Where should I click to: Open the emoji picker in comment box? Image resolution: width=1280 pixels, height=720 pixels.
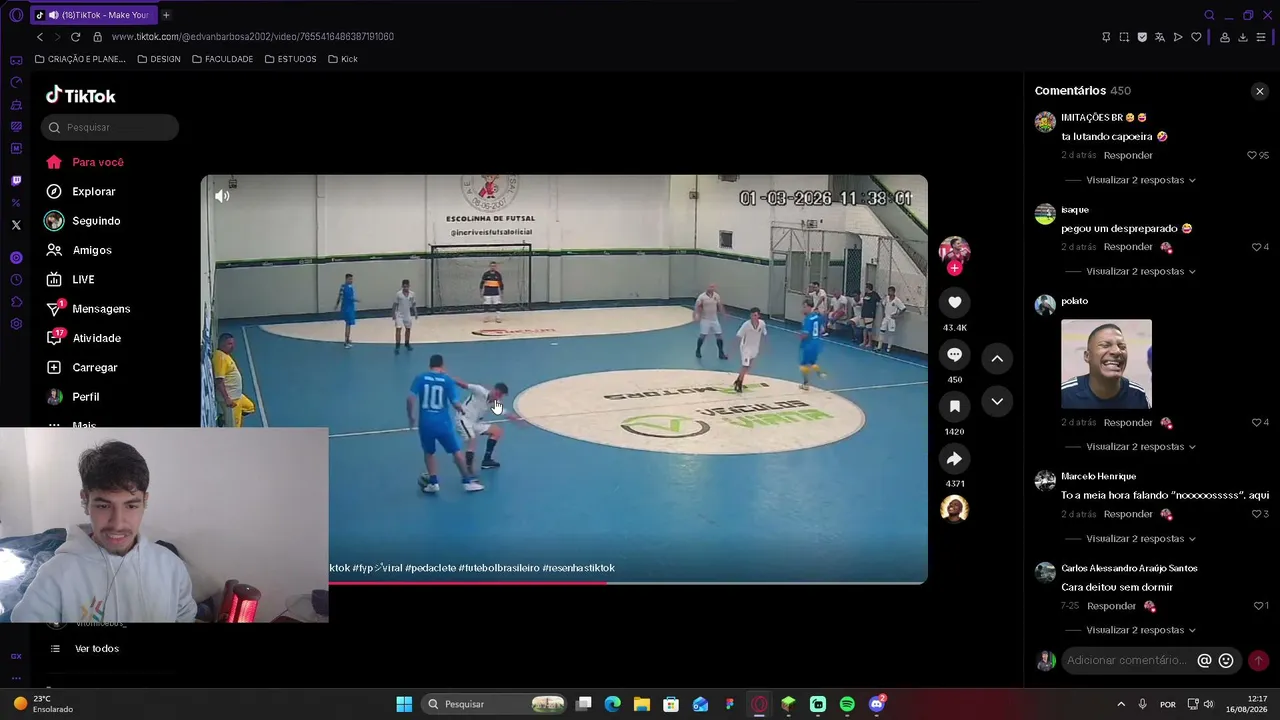[1226, 660]
